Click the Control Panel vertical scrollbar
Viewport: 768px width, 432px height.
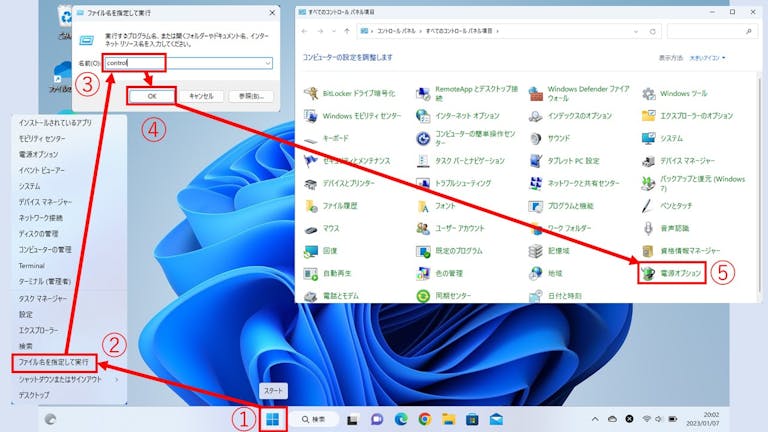coord(760,186)
